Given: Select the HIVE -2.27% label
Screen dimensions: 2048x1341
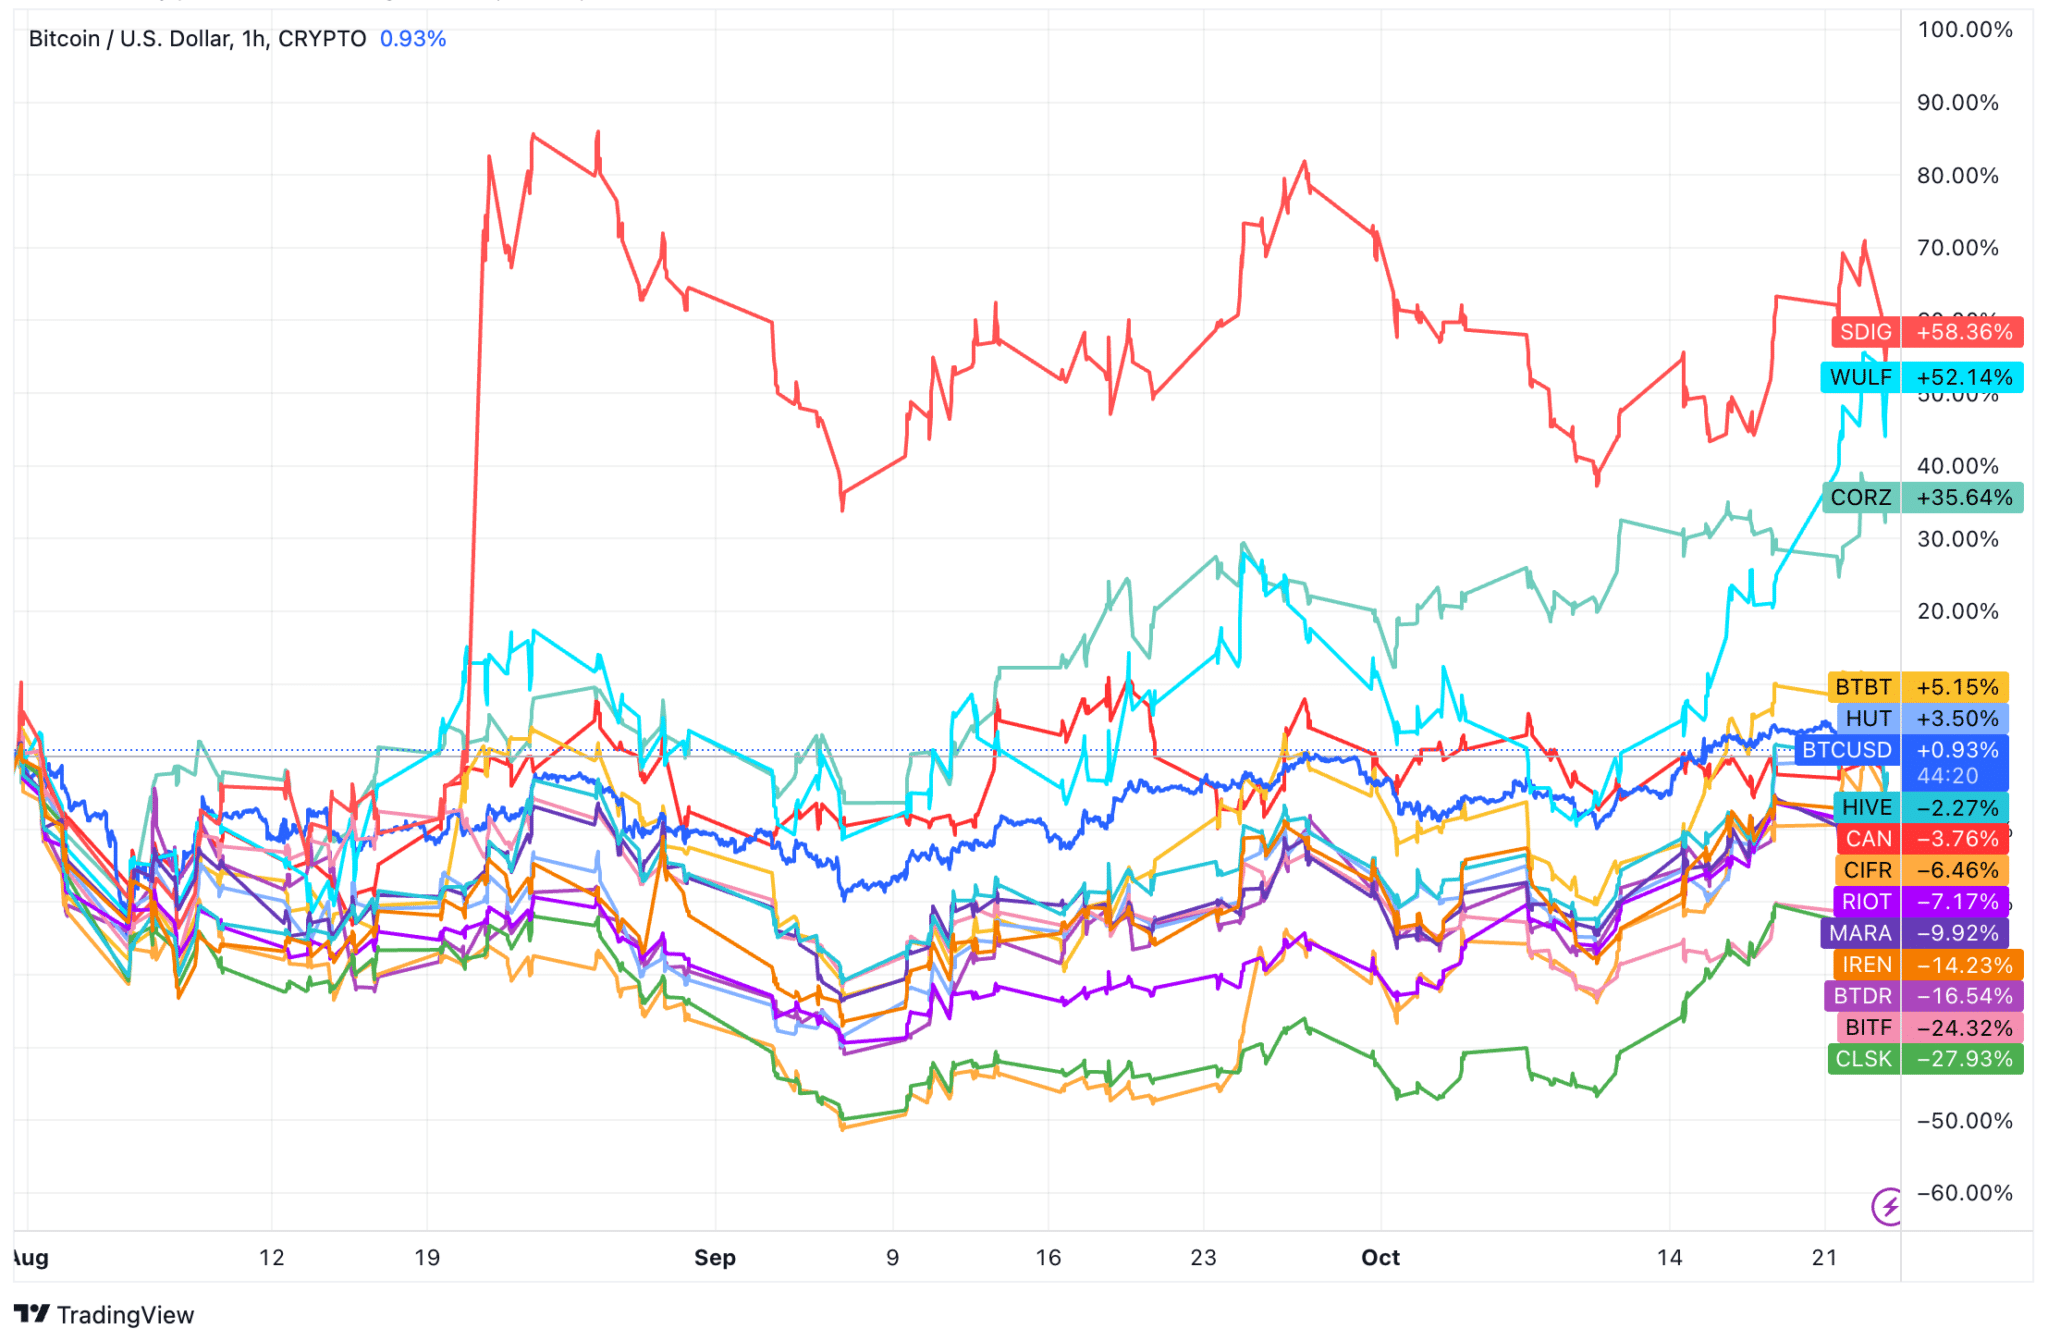Looking at the screenshot, I should pyautogui.click(x=1920, y=807).
